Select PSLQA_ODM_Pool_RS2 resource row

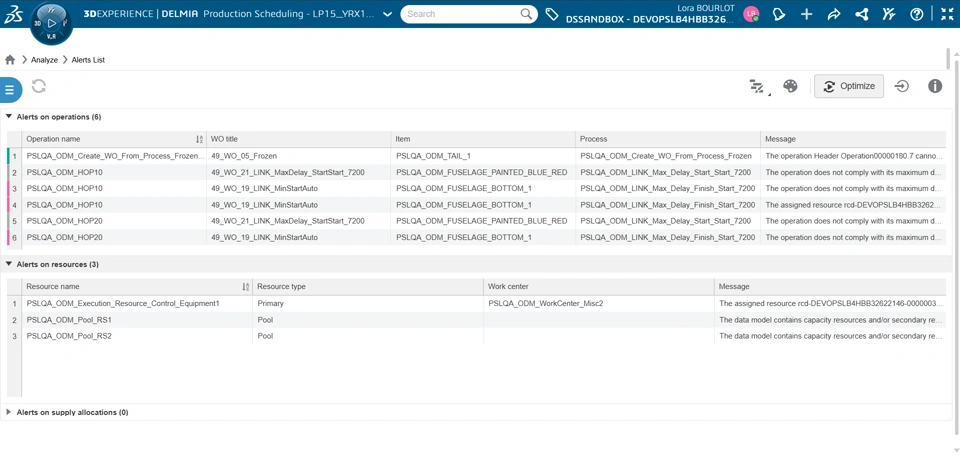pyautogui.click(x=137, y=336)
